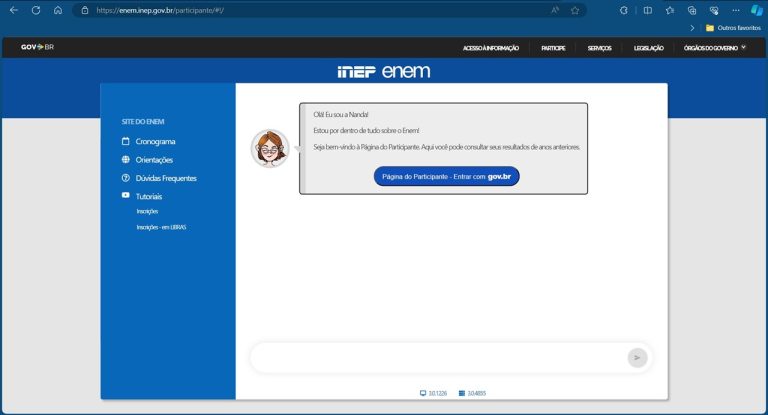
Task: Open the read aloud icon in address bar
Action: point(555,10)
